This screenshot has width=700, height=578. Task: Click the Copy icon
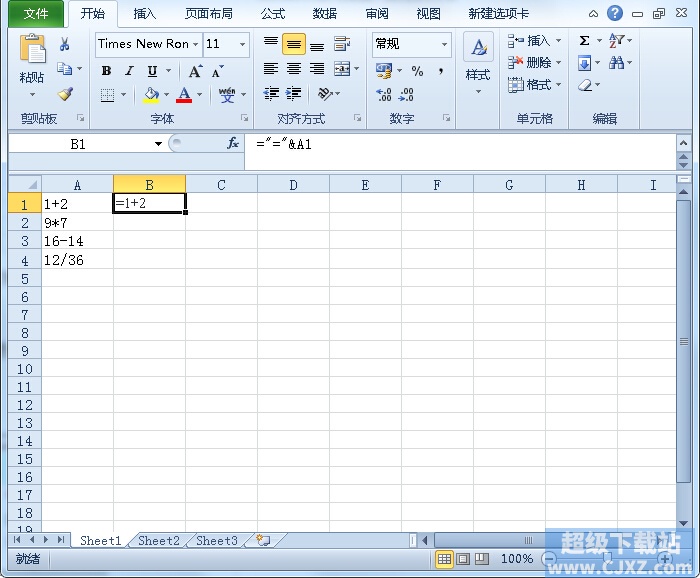pyautogui.click(x=65, y=69)
